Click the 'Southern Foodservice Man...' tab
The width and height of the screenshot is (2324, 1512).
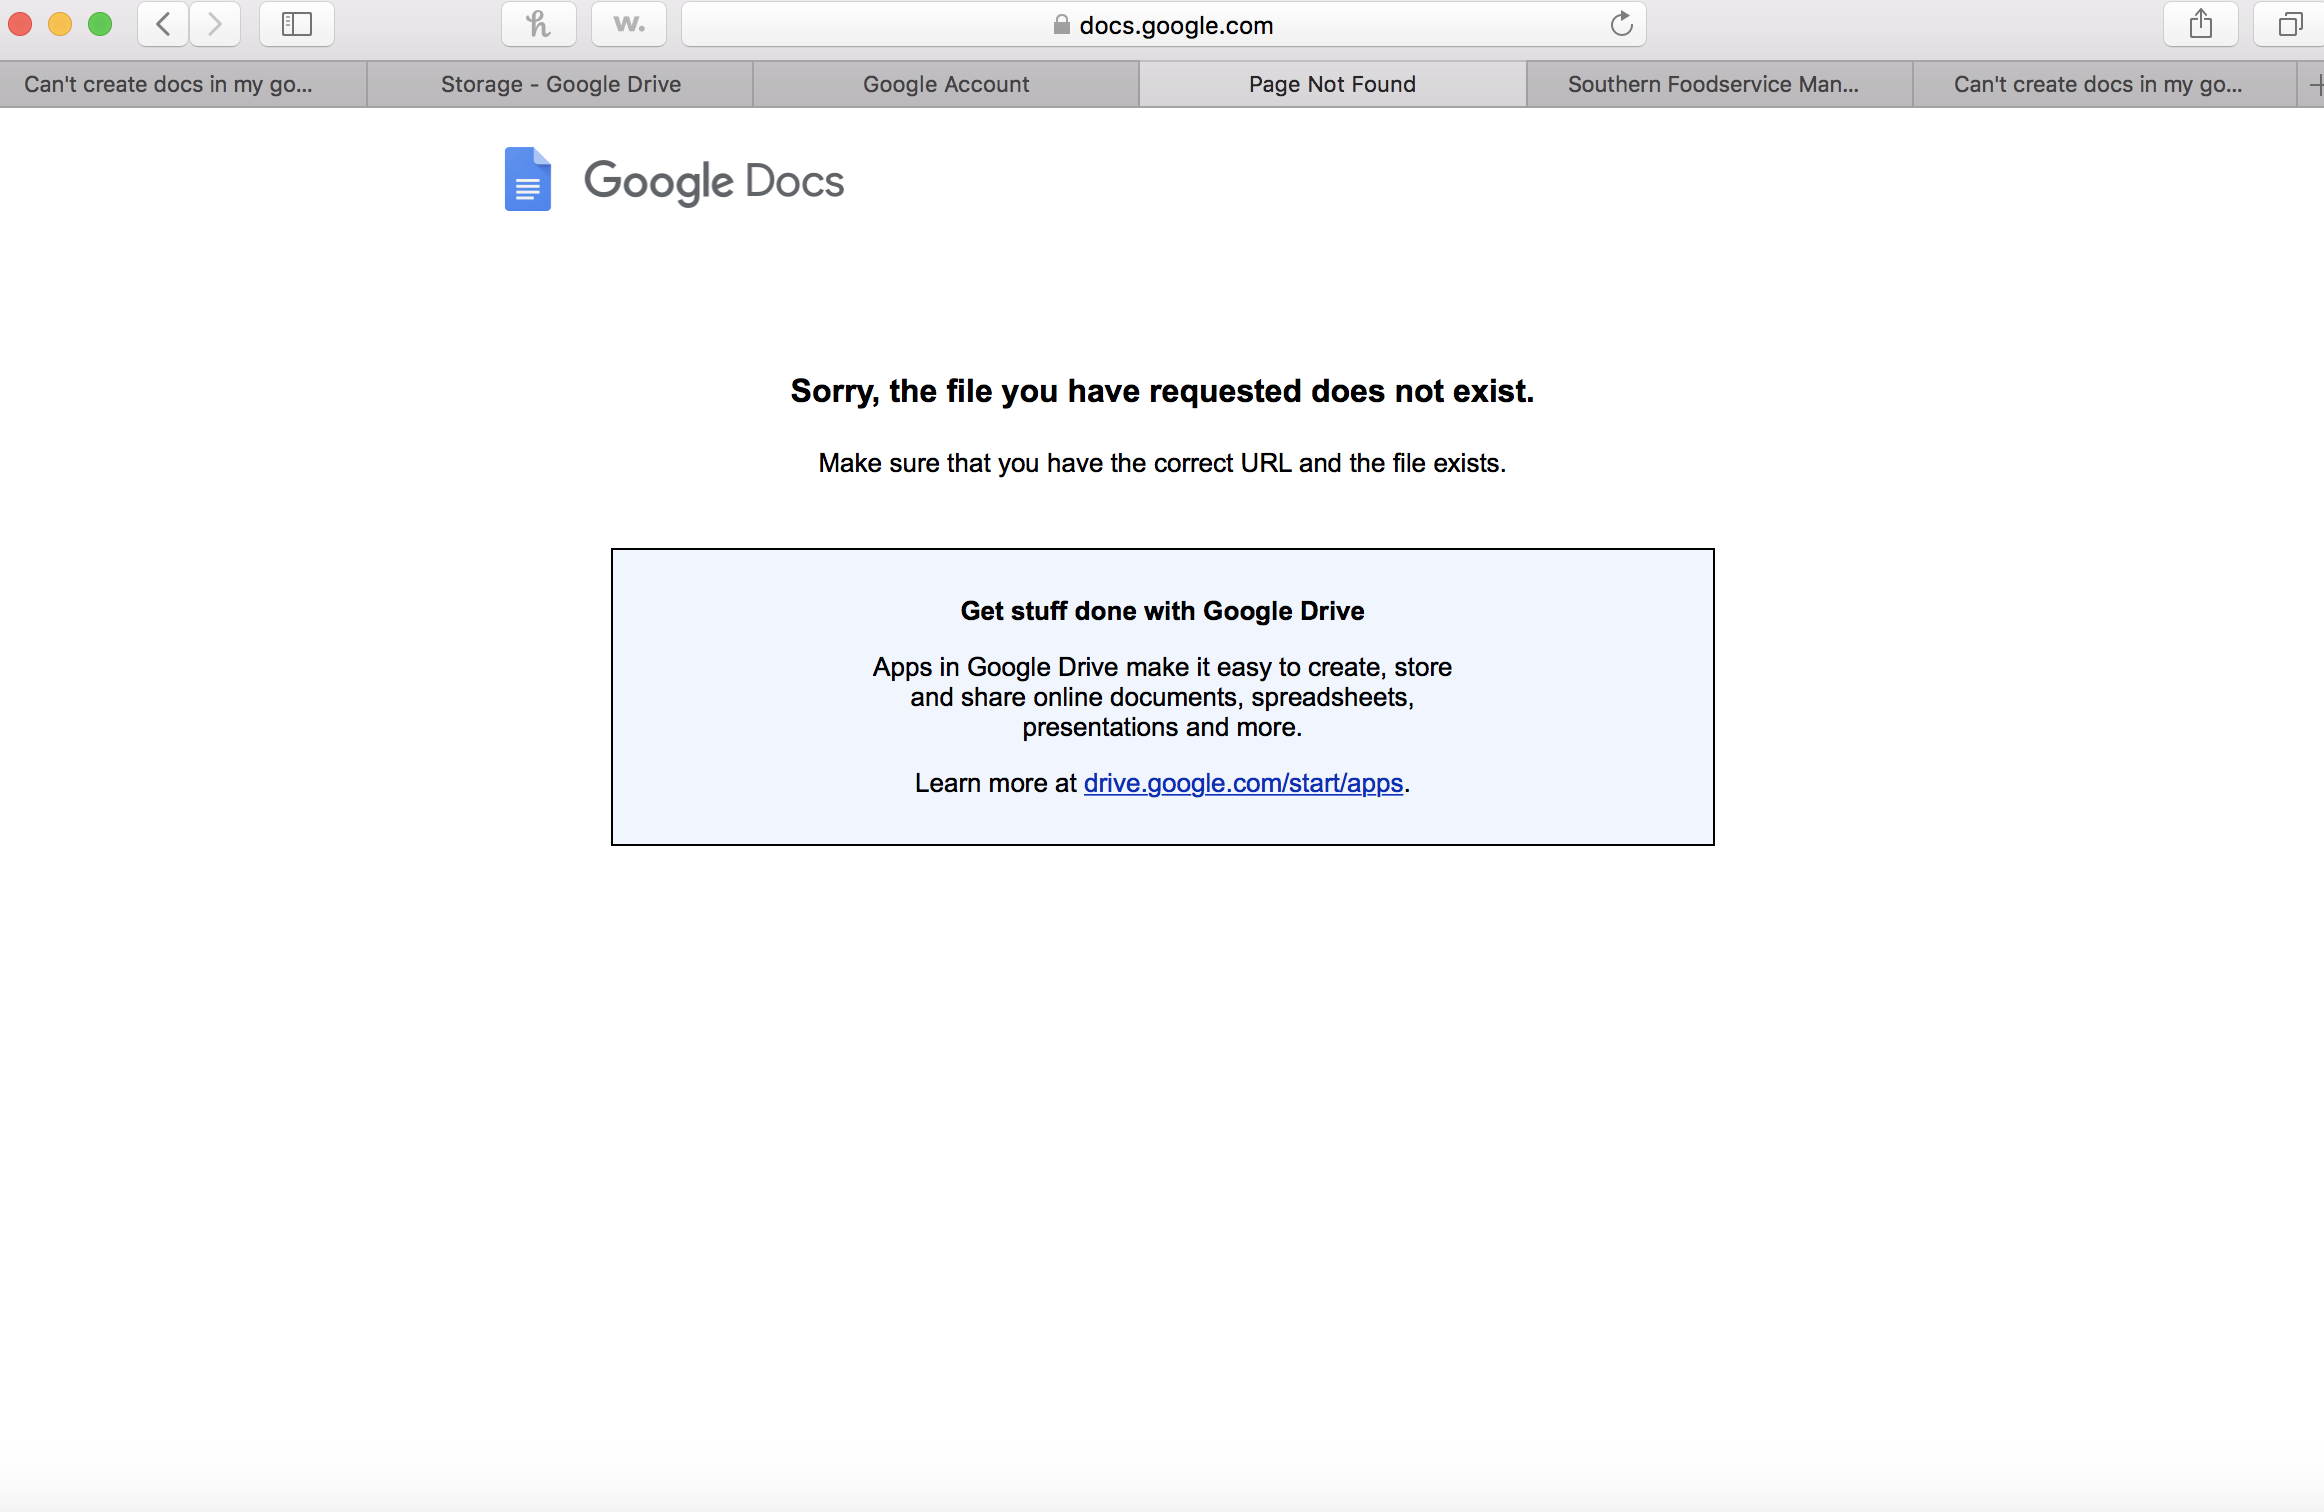click(1709, 83)
